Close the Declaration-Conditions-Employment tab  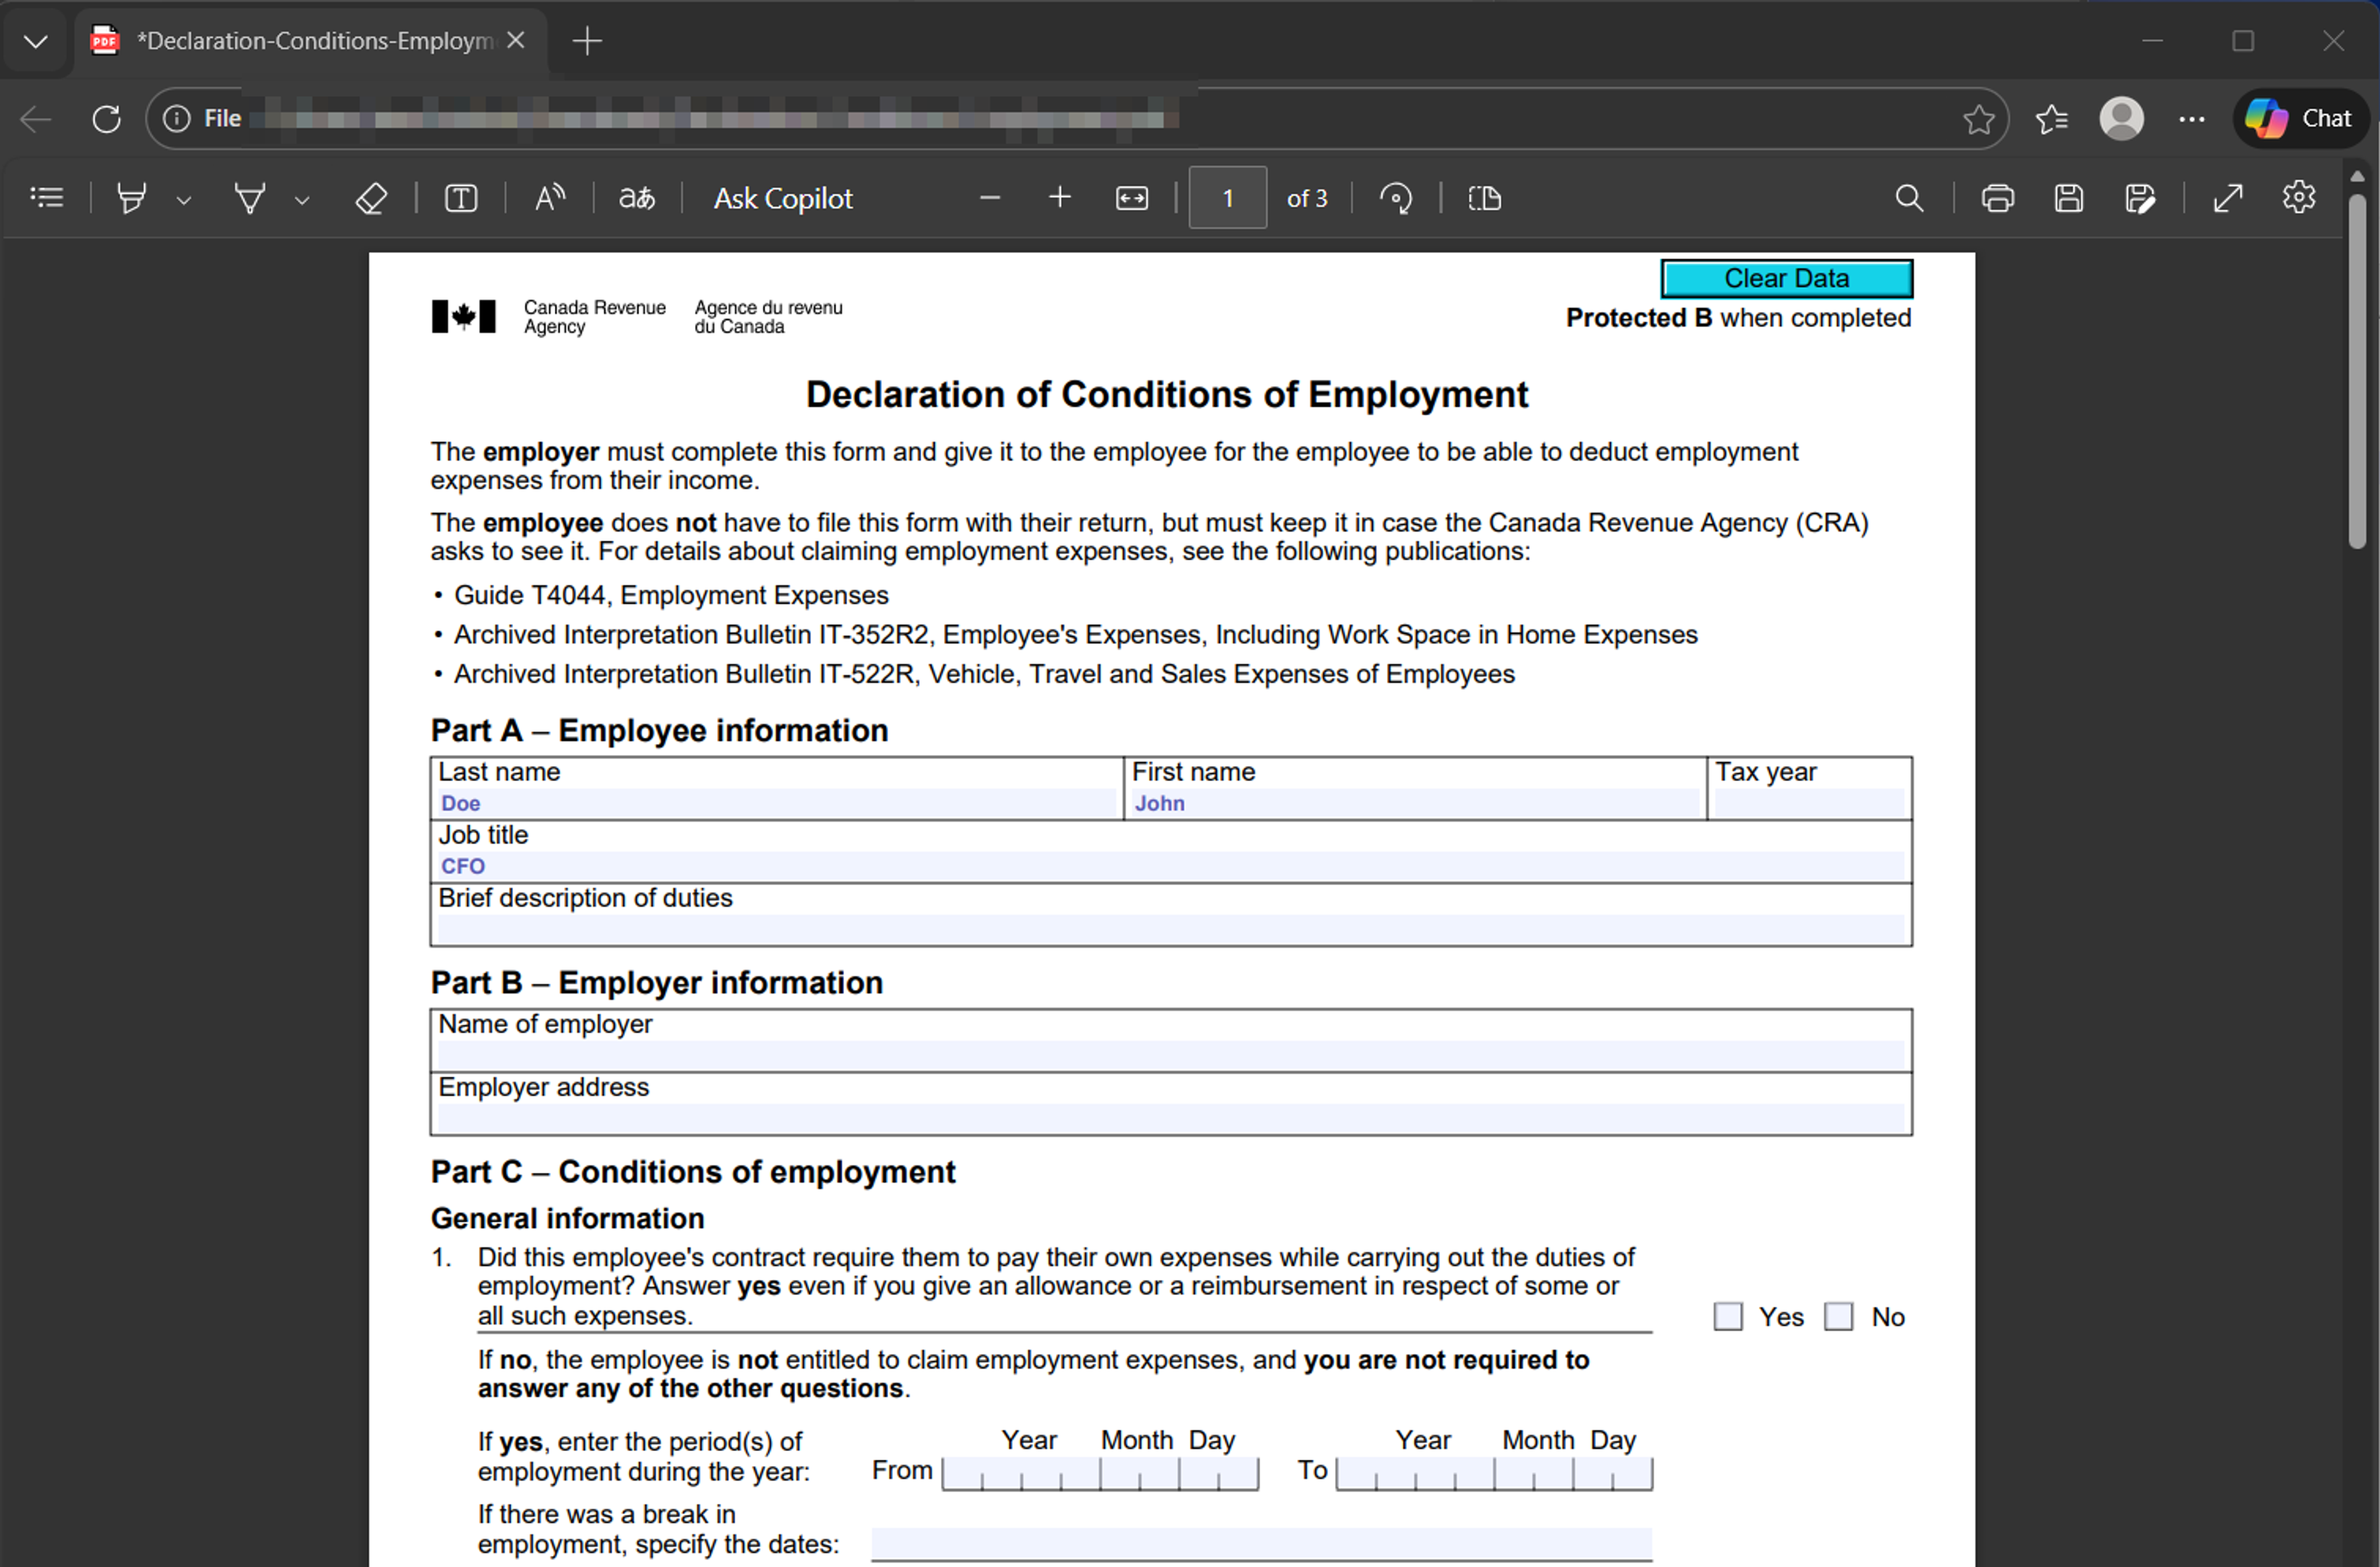point(516,41)
